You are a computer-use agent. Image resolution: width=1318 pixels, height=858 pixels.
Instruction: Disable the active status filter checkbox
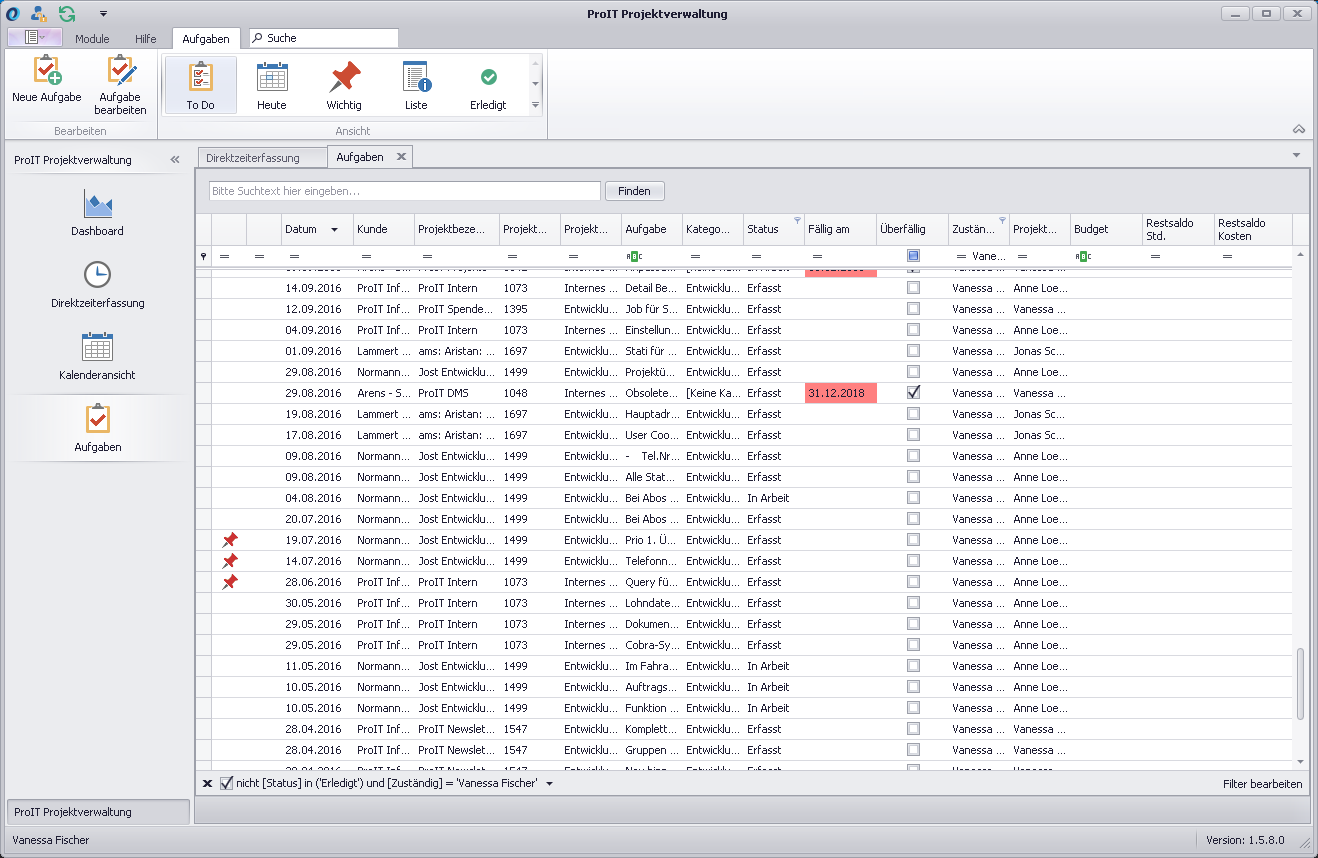(226, 783)
